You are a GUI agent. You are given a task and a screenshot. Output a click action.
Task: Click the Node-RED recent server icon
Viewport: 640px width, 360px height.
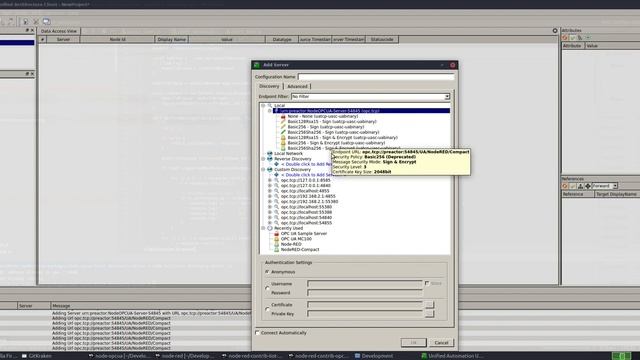[x=276, y=244]
